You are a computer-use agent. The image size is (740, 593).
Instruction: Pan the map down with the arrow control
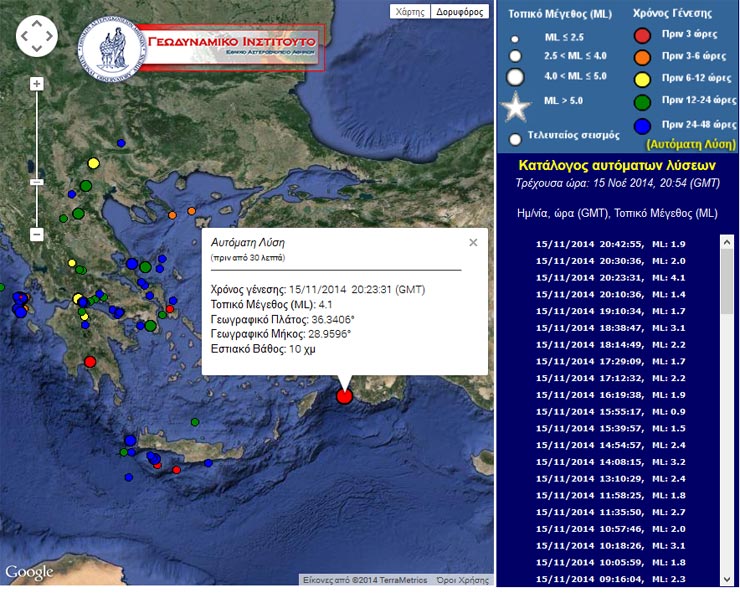coord(37,48)
